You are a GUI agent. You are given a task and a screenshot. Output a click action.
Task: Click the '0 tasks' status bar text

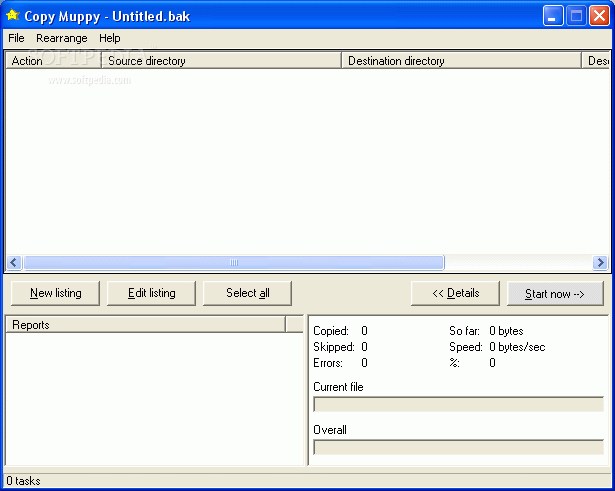(x=23, y=481)
